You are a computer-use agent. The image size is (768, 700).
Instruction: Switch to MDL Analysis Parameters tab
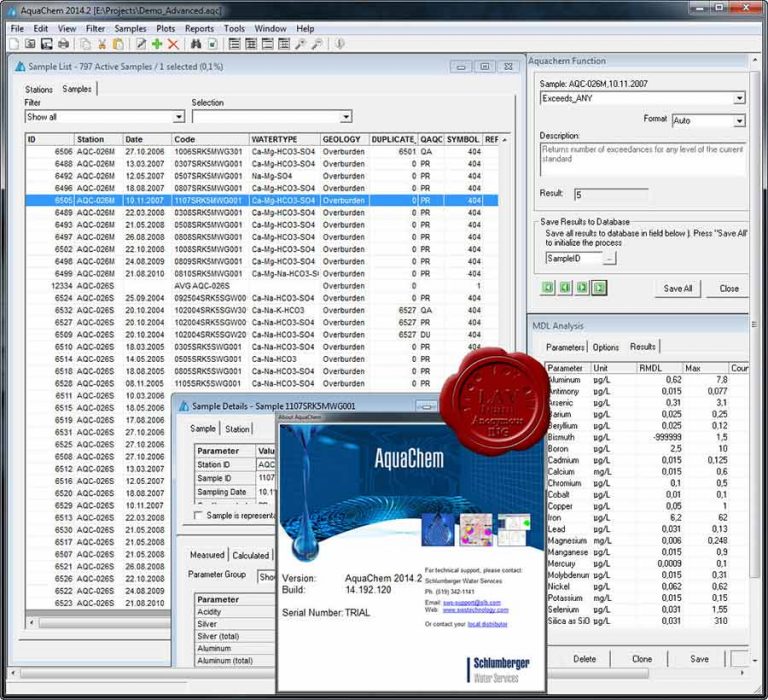565,347
